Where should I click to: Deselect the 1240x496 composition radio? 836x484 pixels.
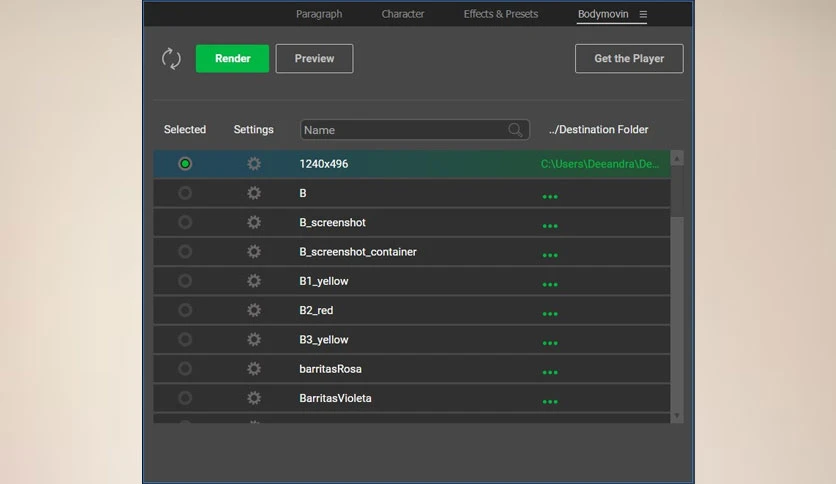click(x=185, y=164)
